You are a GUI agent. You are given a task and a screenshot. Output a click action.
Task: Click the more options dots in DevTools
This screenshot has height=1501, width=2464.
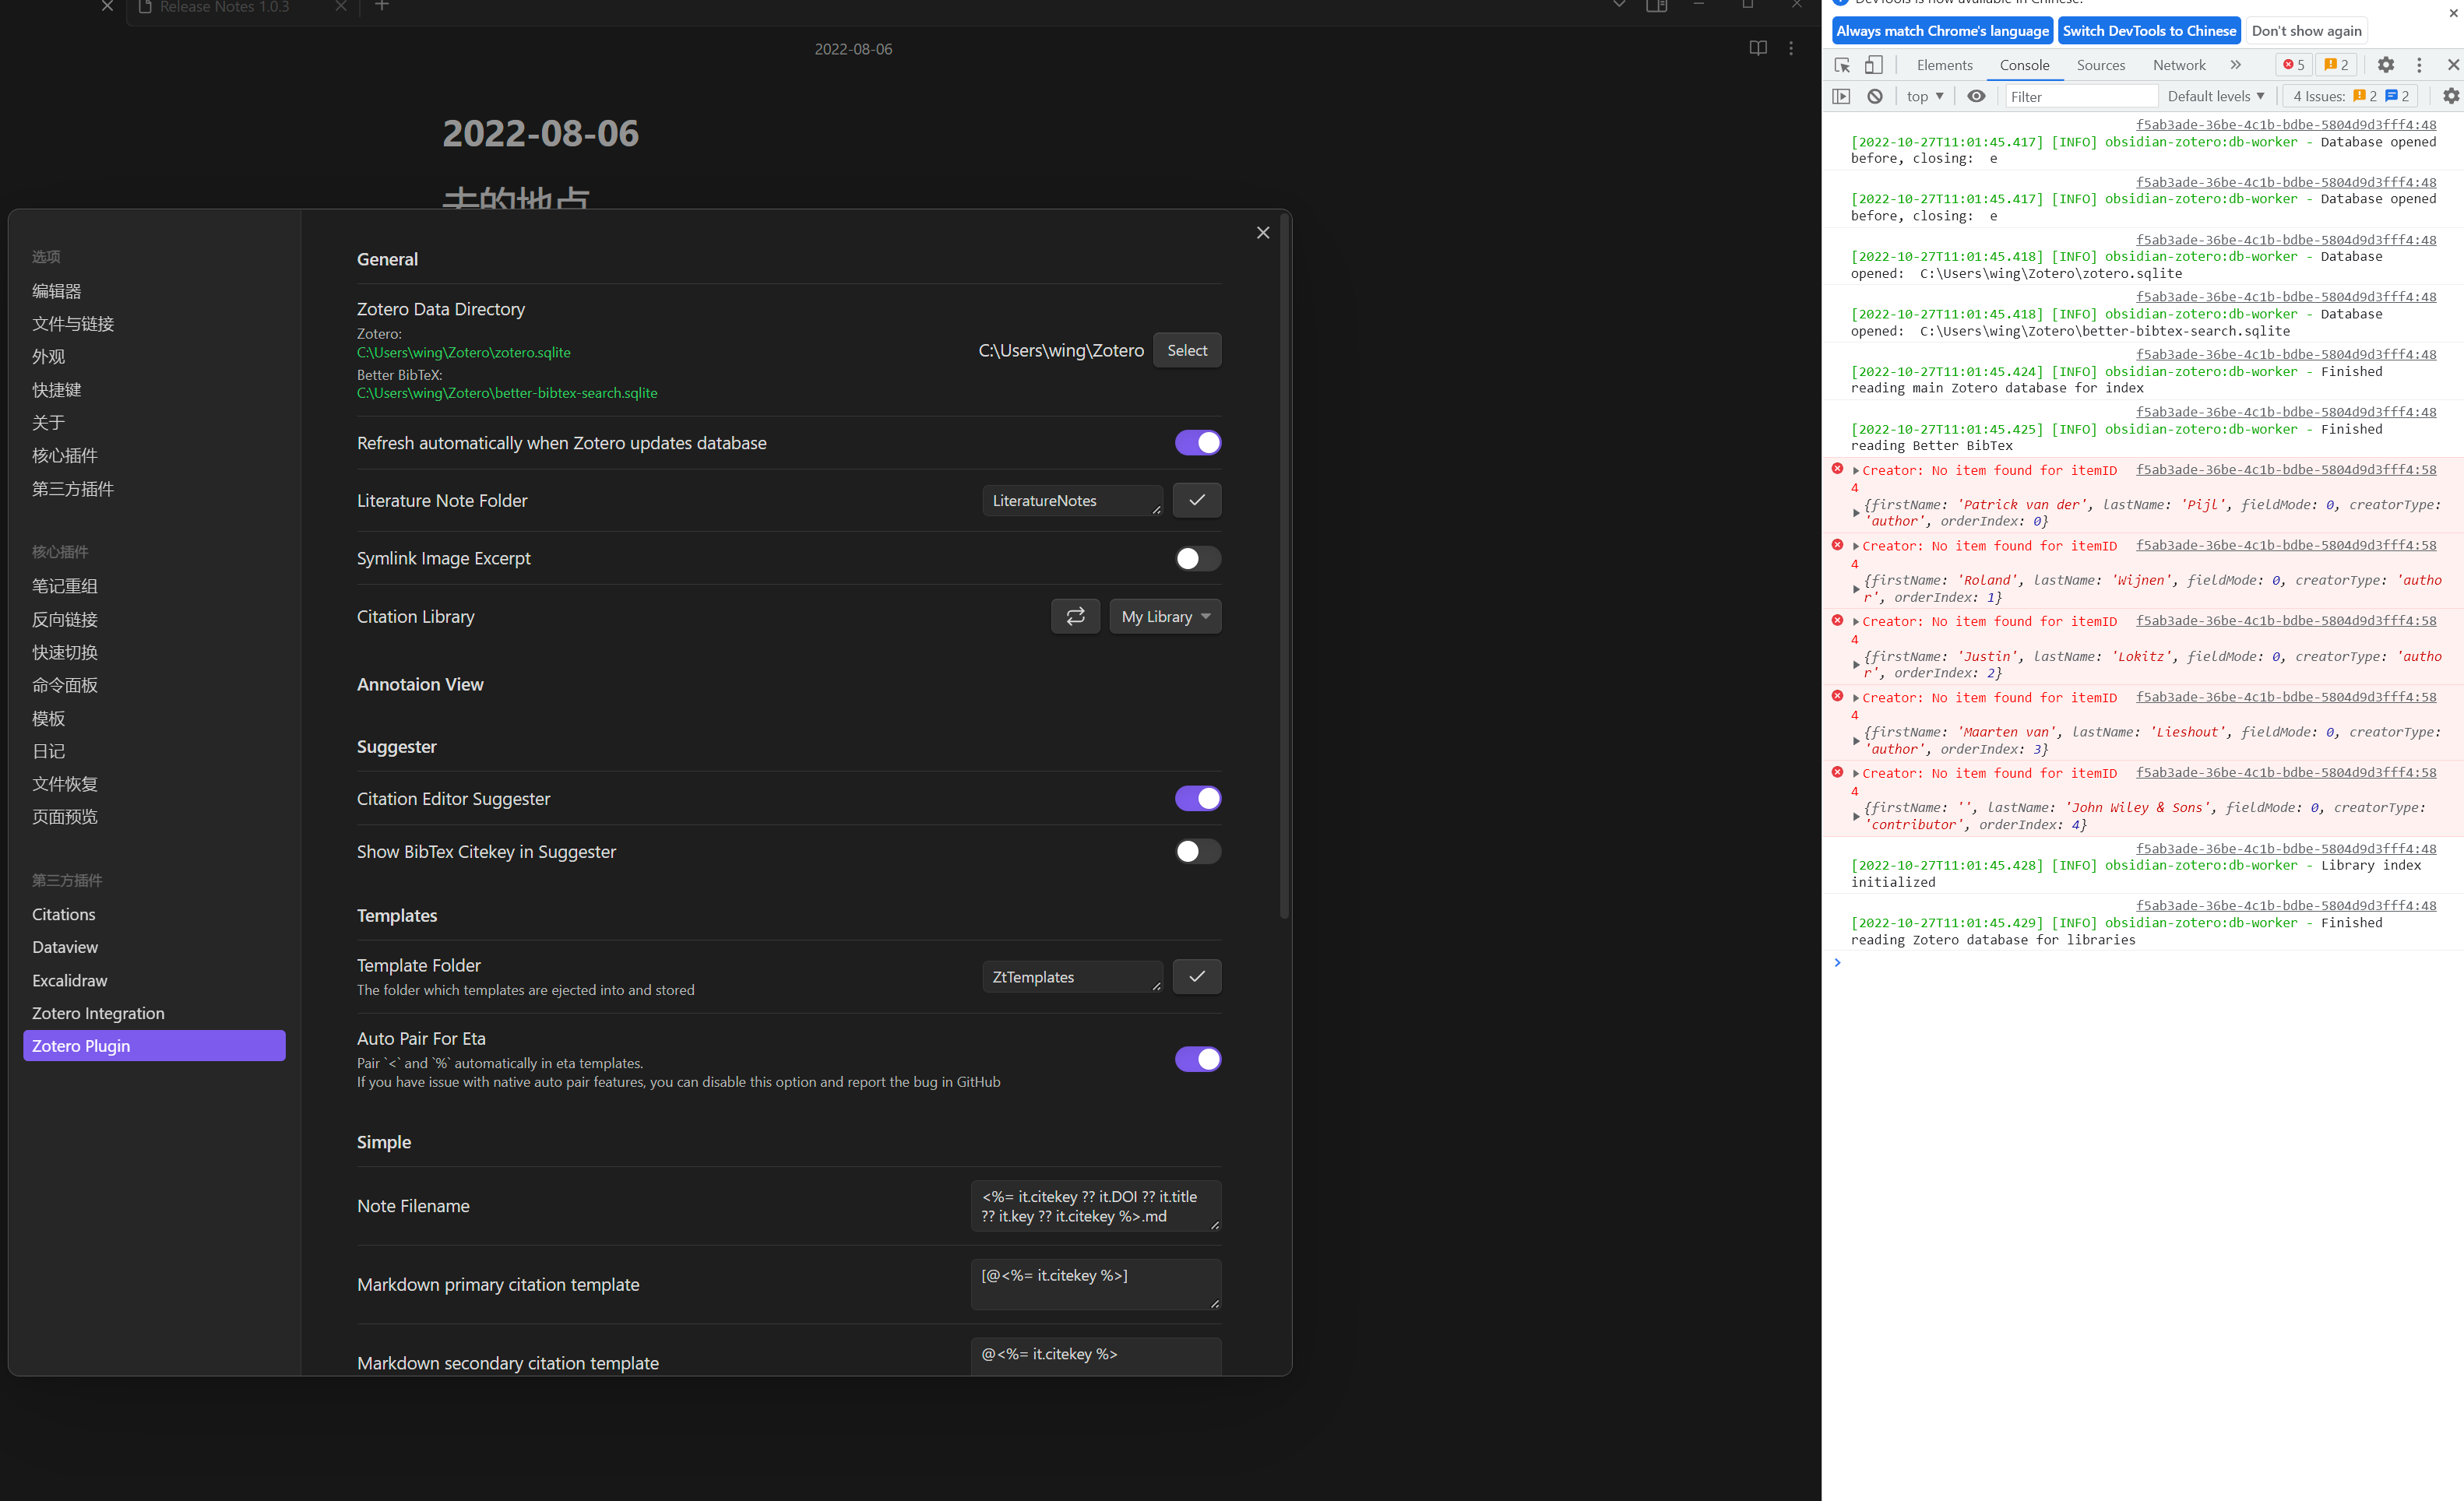[x=2420, y=64]
